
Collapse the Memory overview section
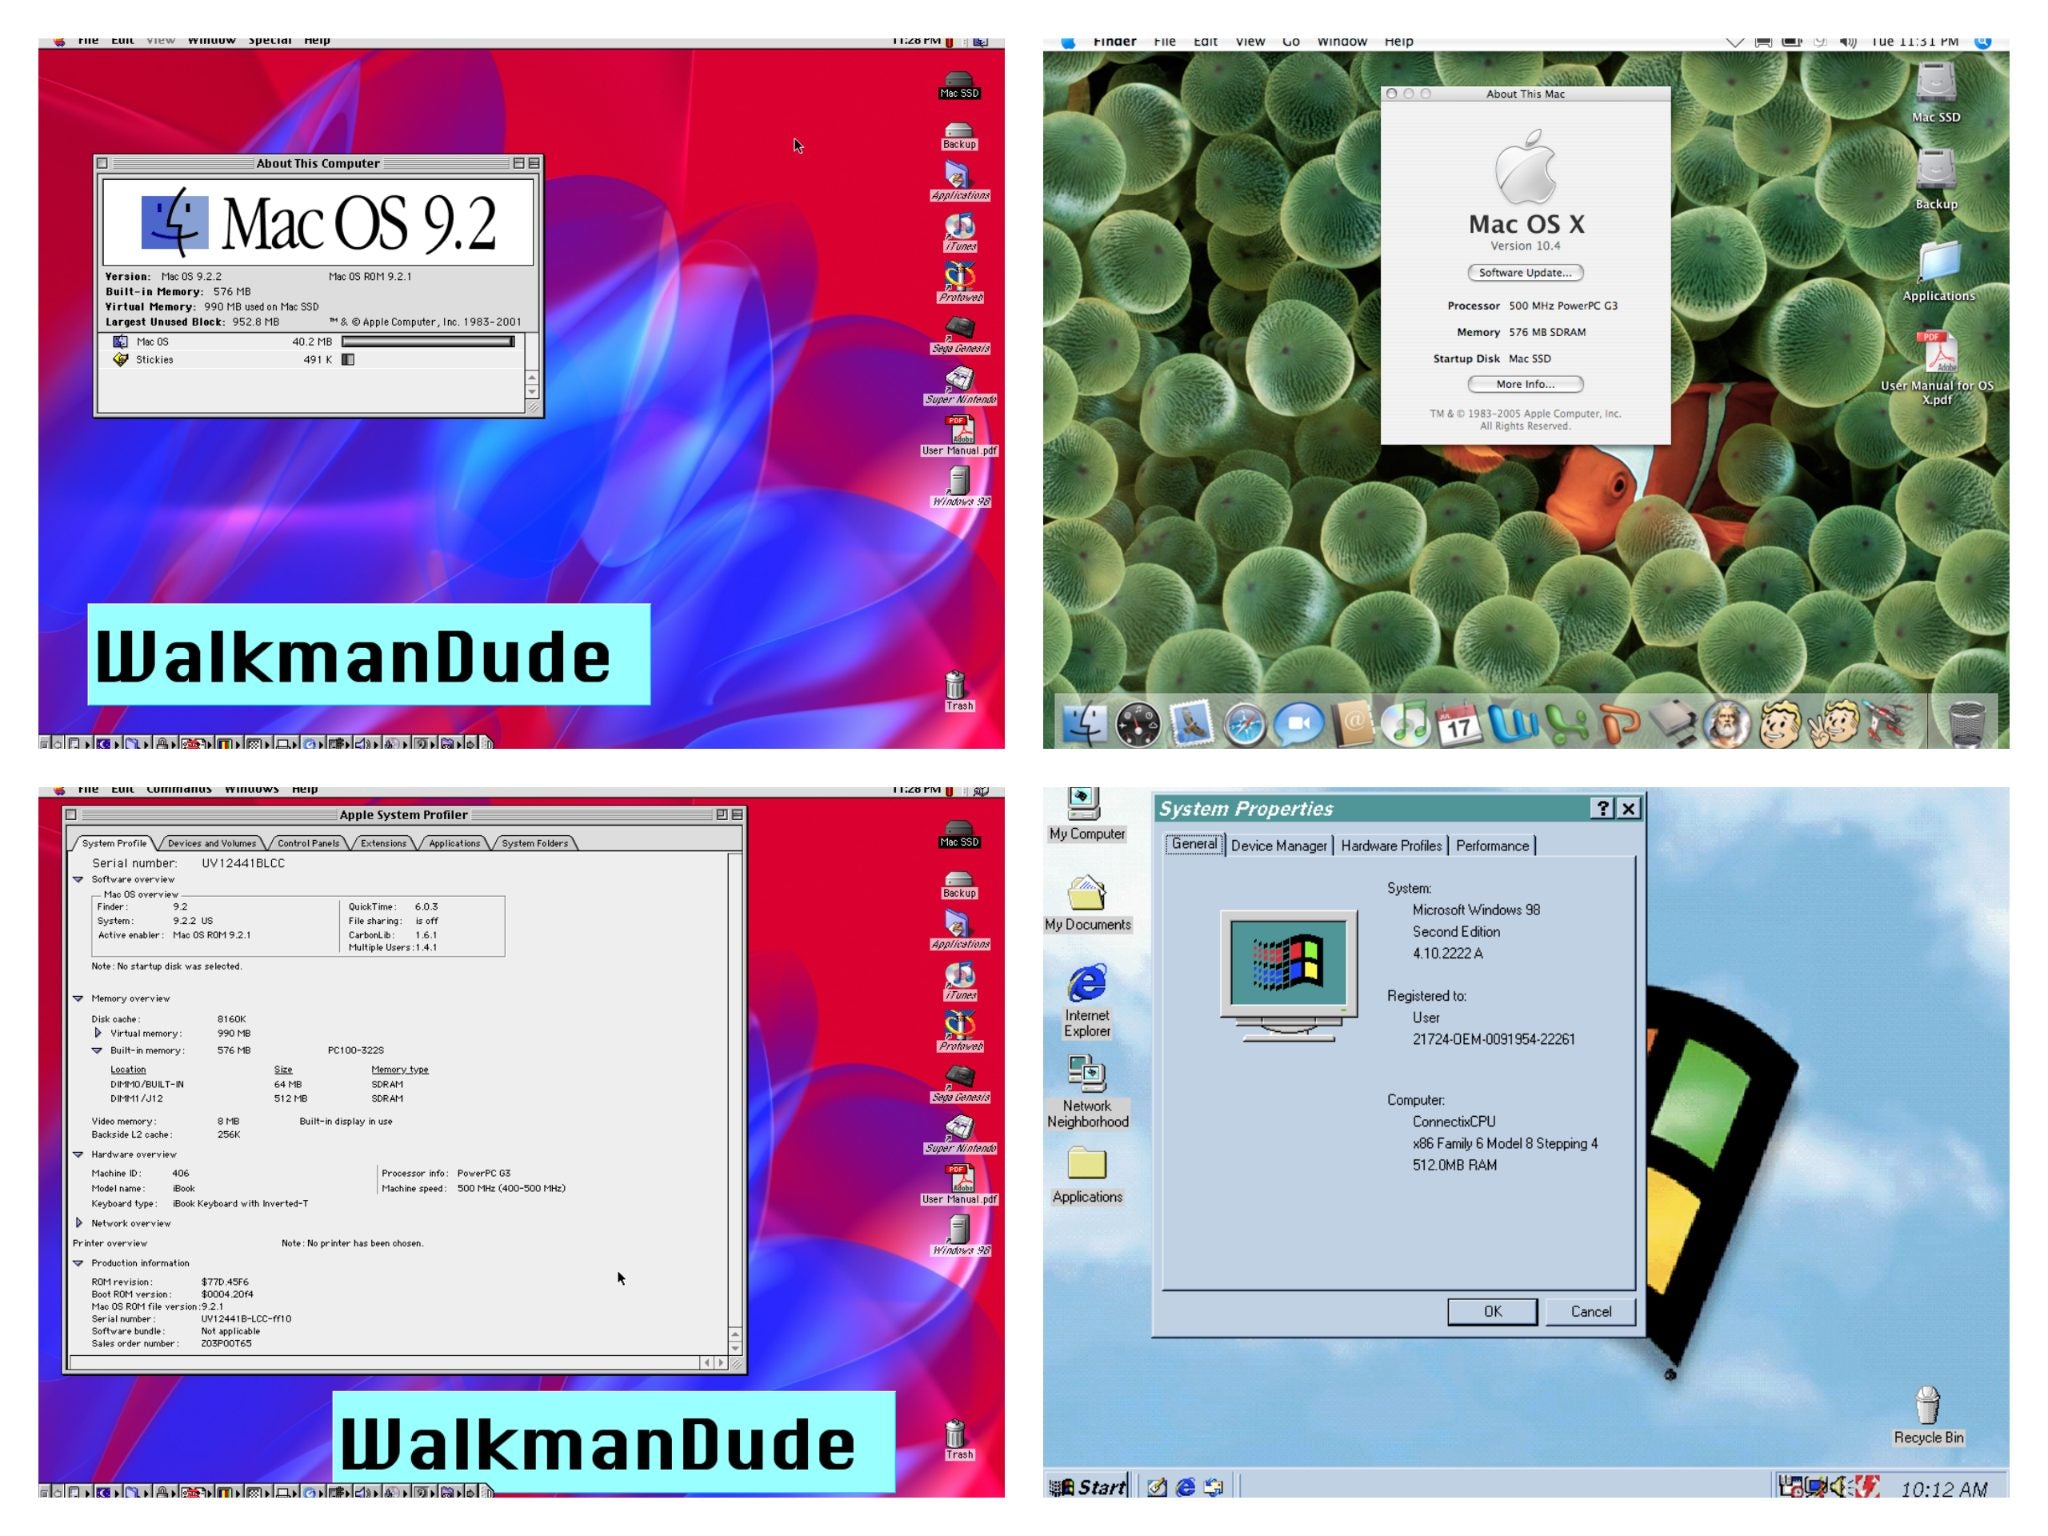click(78, 999)
